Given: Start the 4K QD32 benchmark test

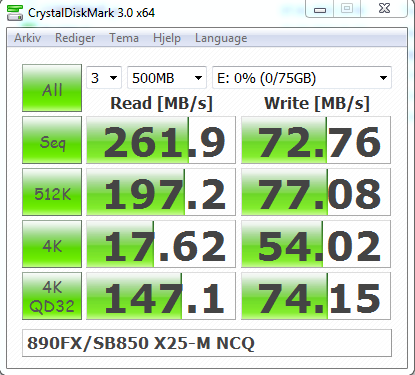Looking at the screenshot, I should click(52, 296).
